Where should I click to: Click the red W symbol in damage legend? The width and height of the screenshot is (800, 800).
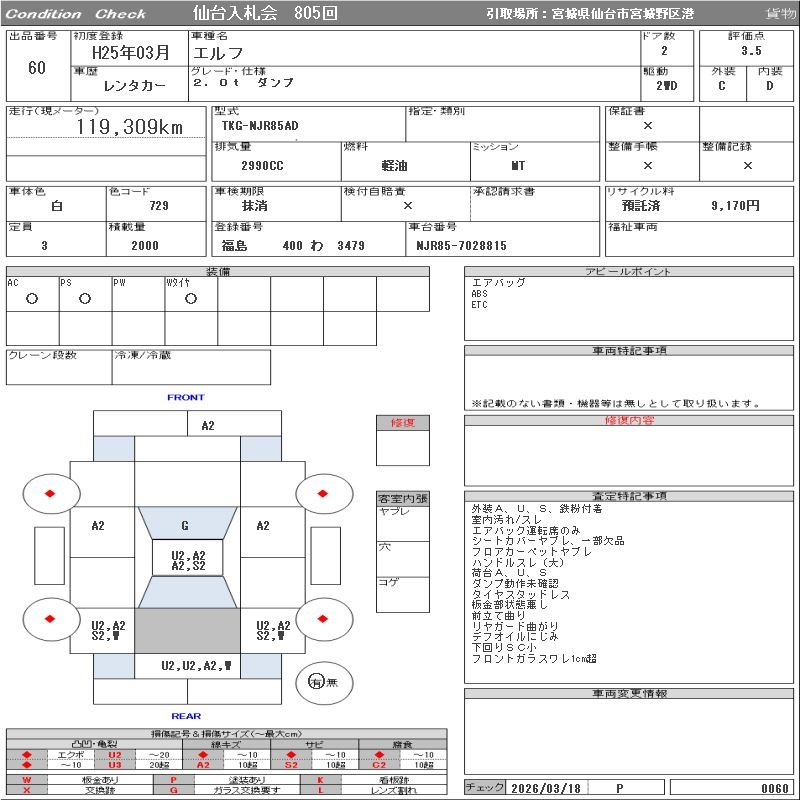[27, 779]
